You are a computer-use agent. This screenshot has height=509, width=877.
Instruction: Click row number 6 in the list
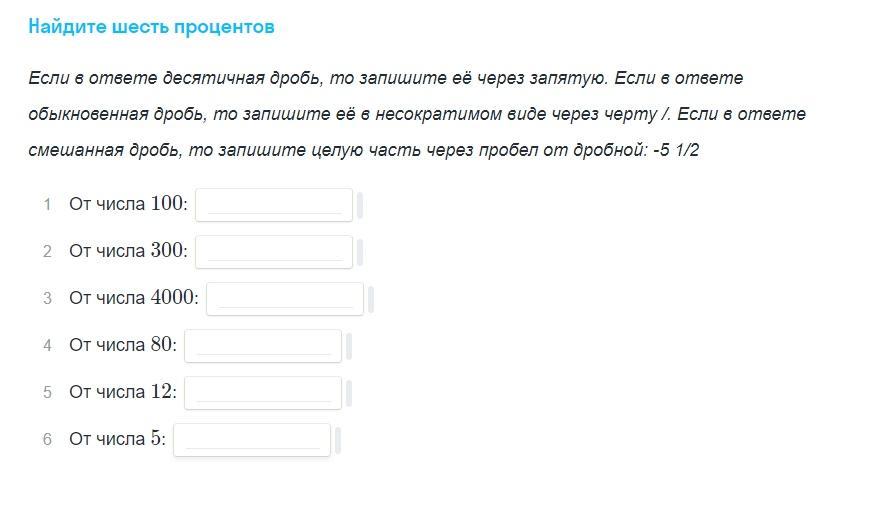47,440
